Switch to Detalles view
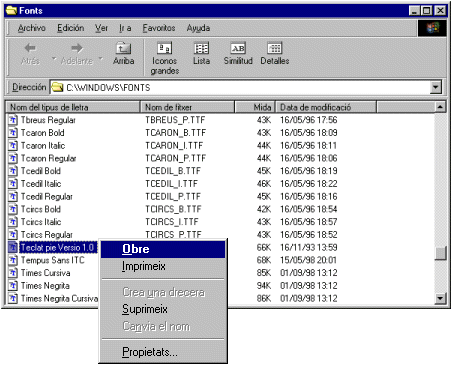Screen dimensions: 451x366 tap(275, 49)
